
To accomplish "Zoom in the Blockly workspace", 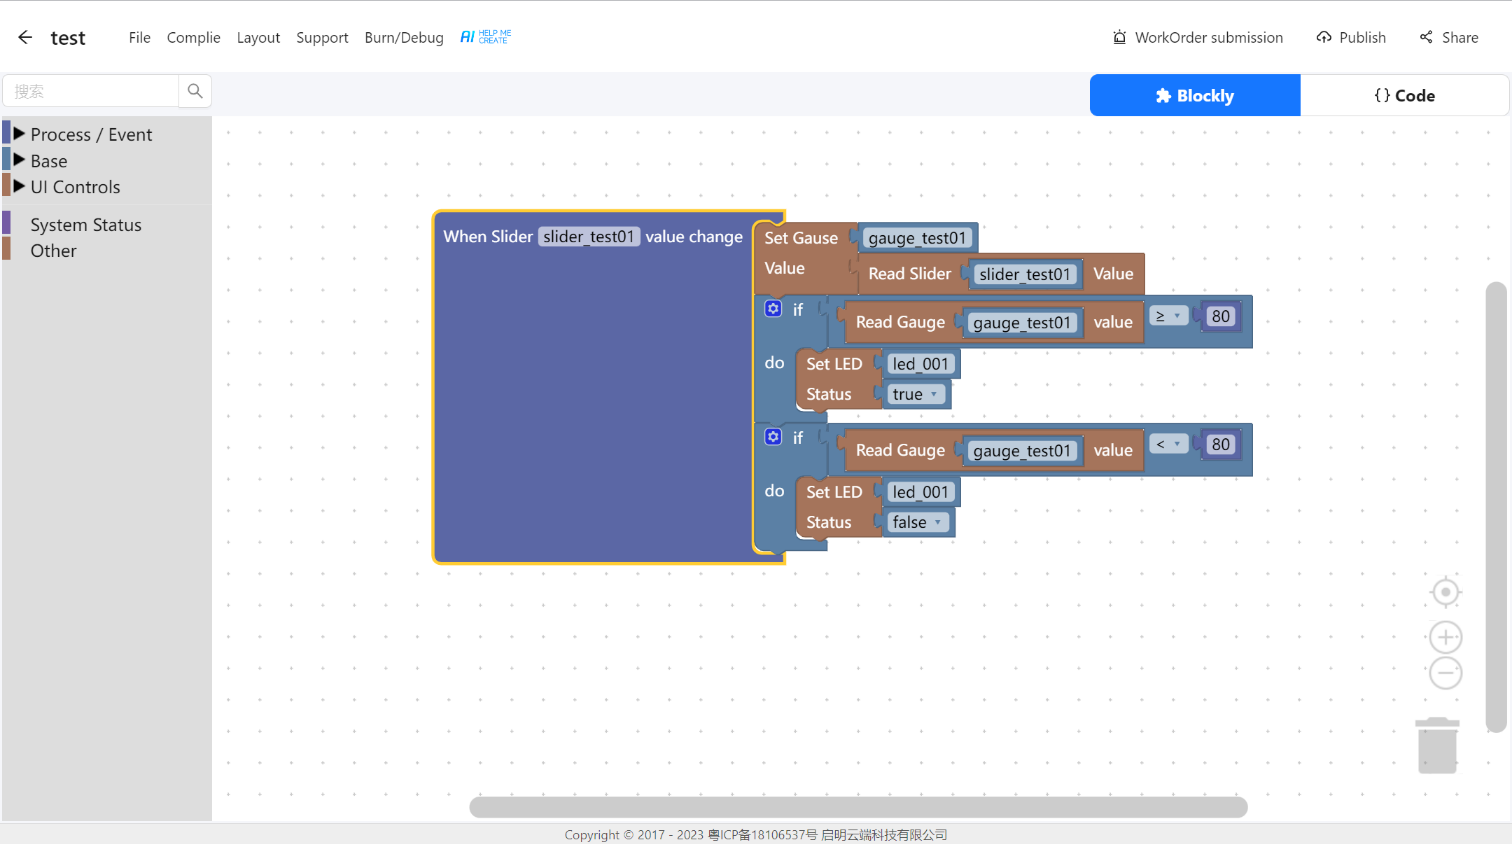I will coord(1445,637).
